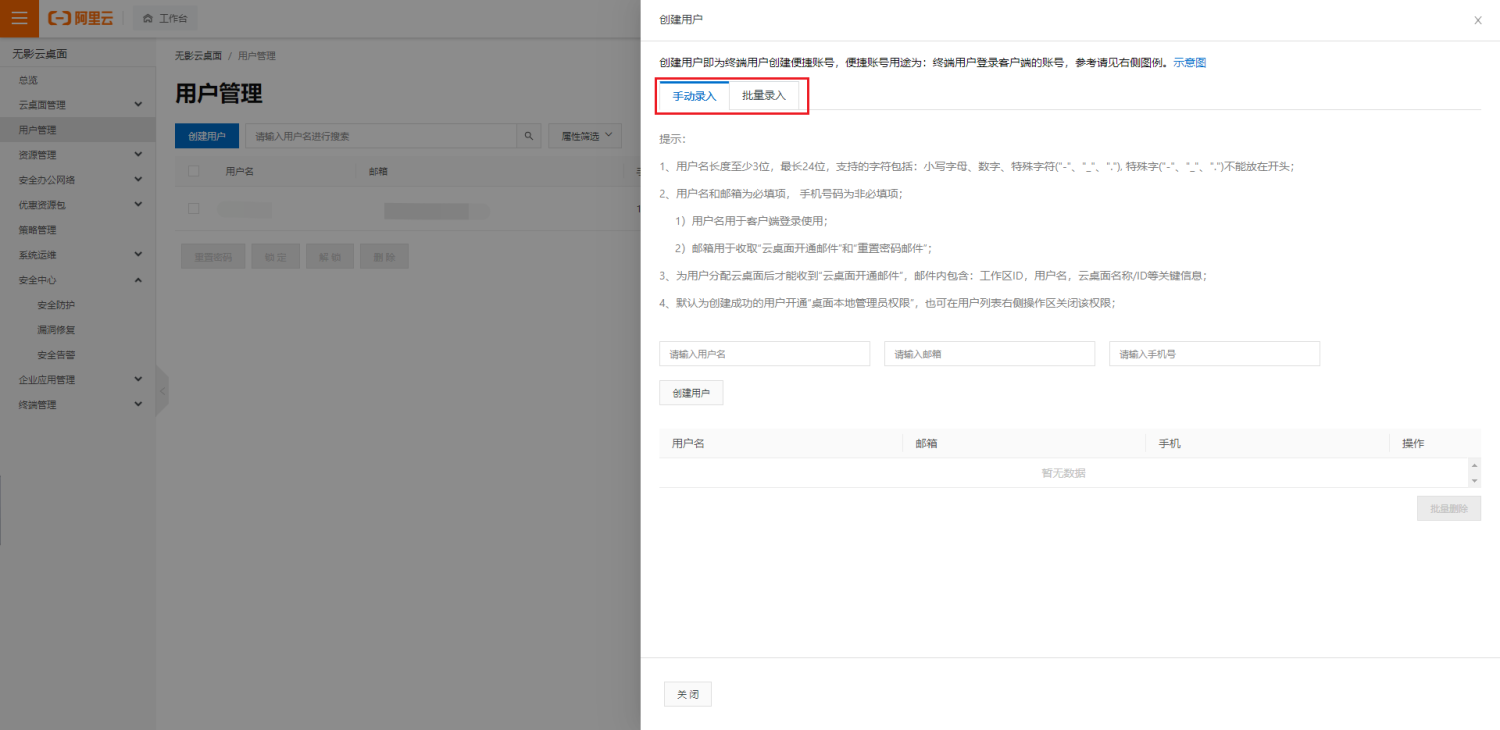Click the 删除 button beside 解锁
Viewport: 1500px width, 730px height.
coord(384,257)
